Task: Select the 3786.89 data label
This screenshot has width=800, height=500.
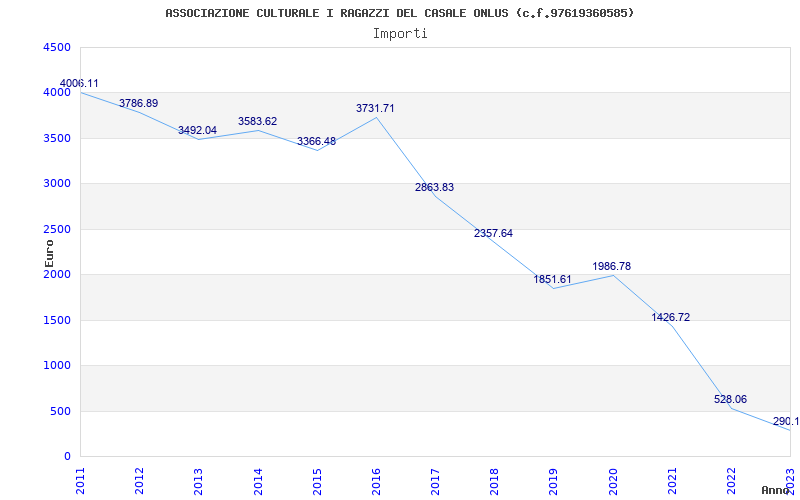Action: tap(139, 103)
